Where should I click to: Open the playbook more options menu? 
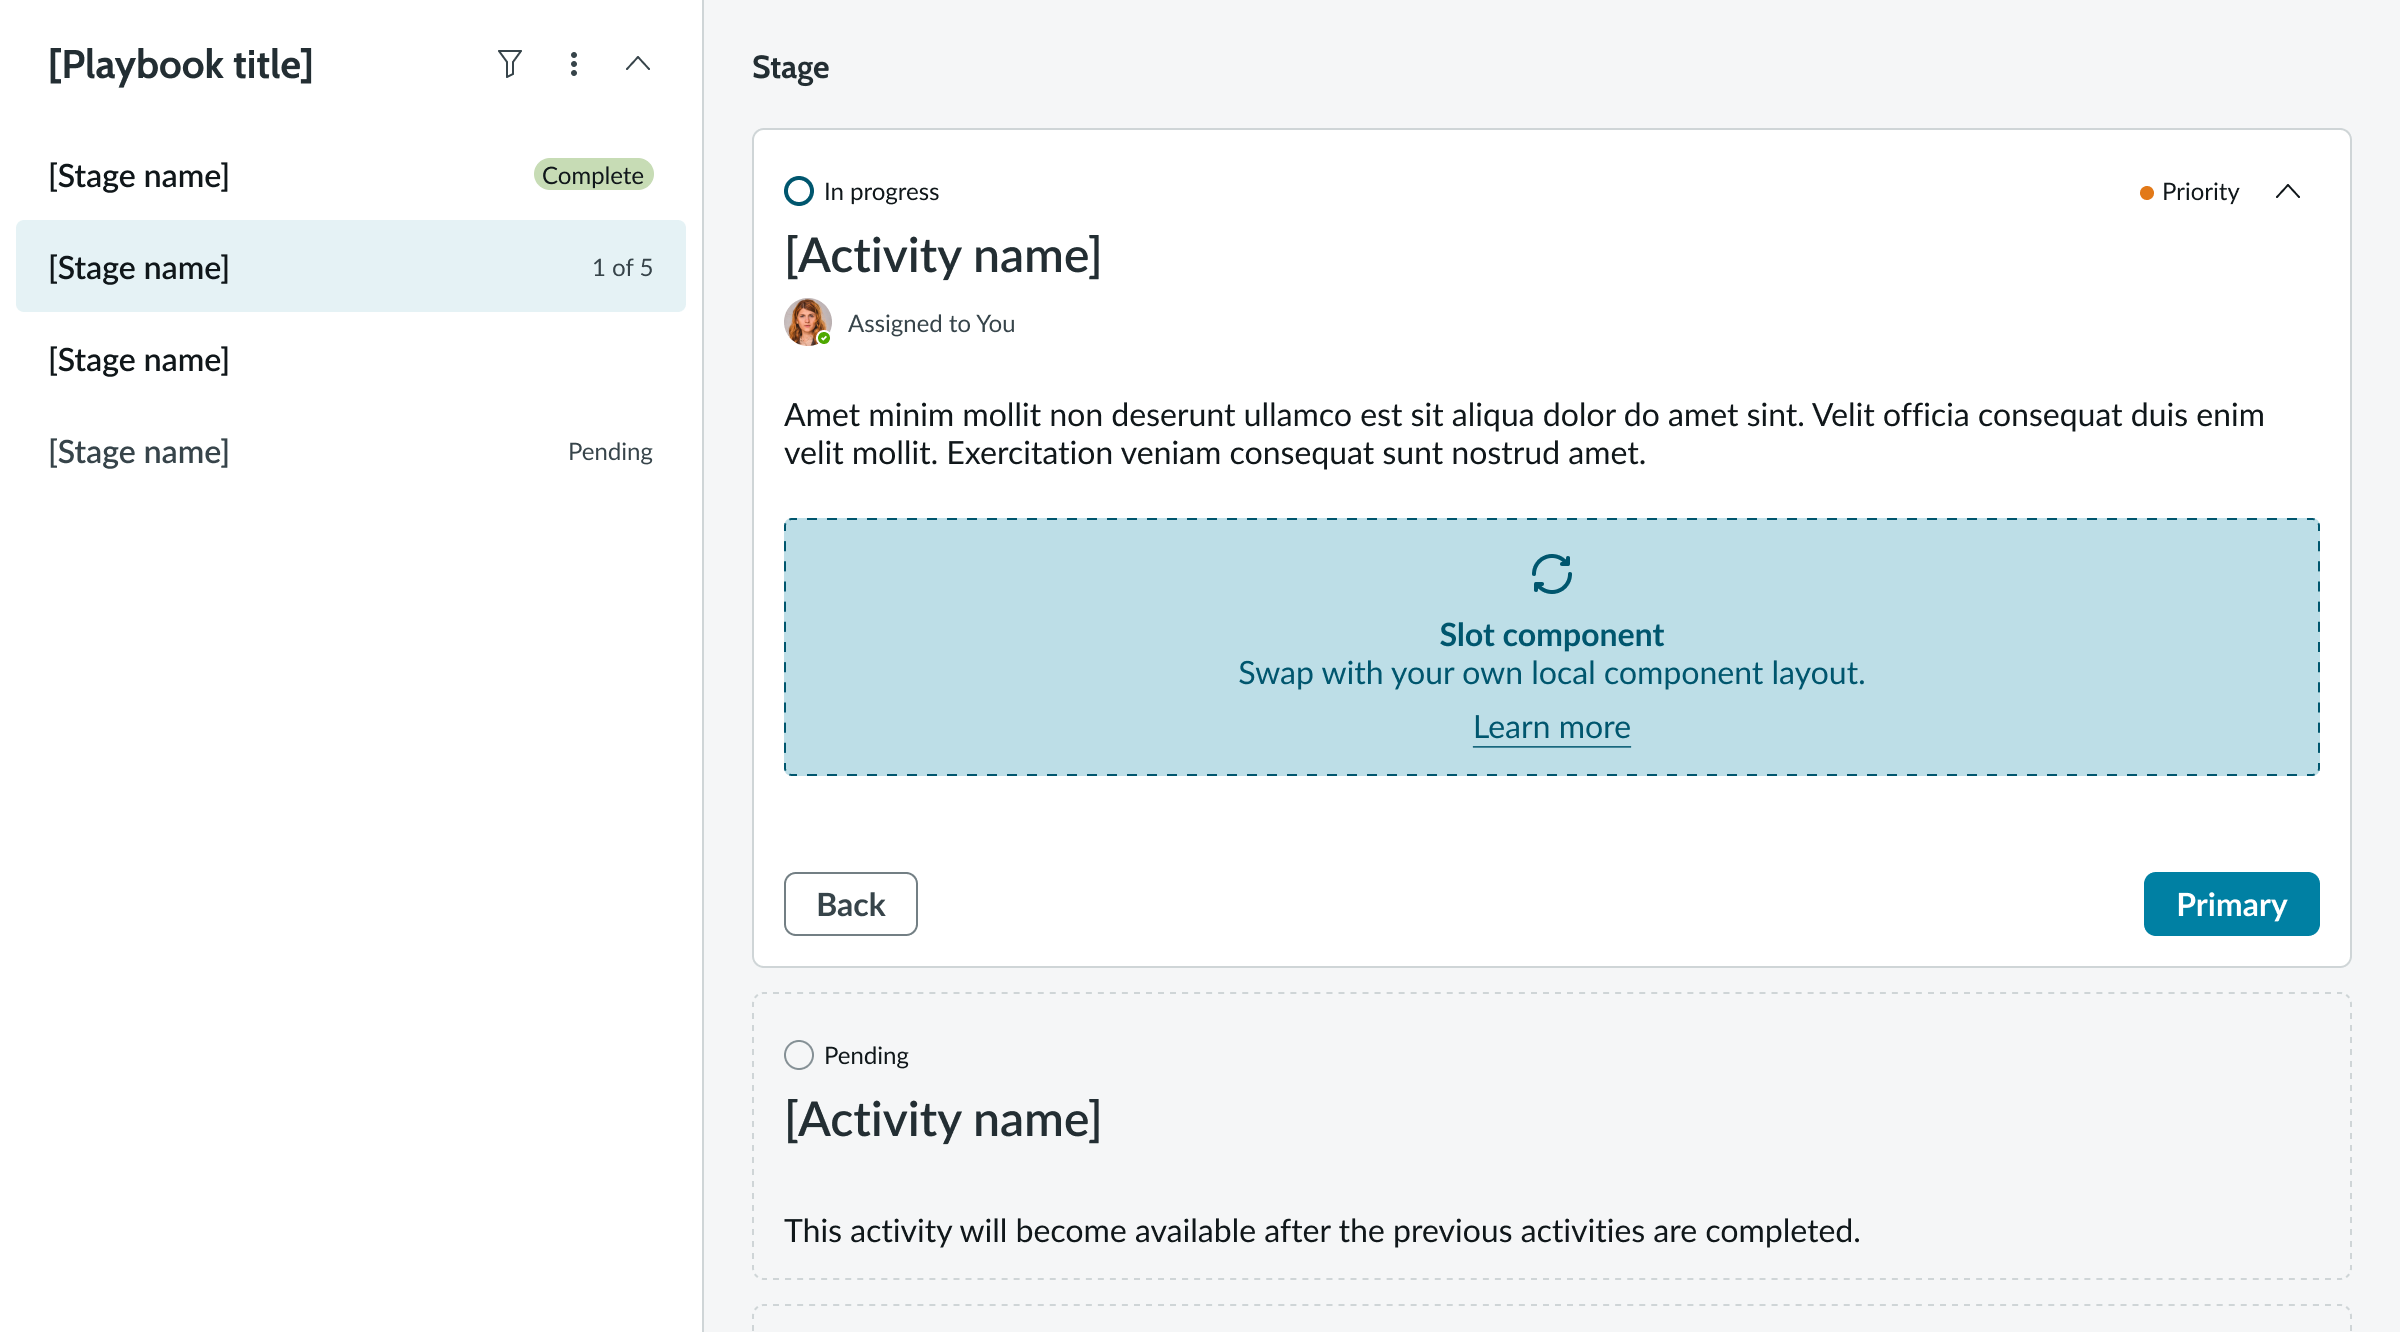[x=574, y=64]
